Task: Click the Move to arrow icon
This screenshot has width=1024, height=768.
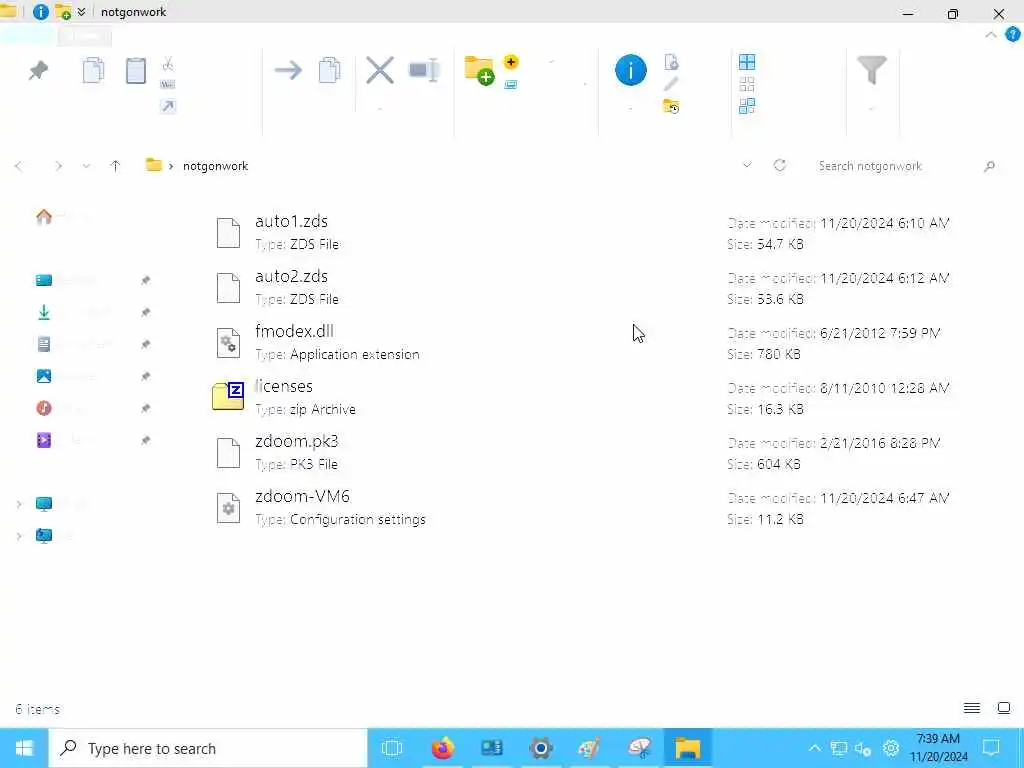Action: click(x=288, y=70)
